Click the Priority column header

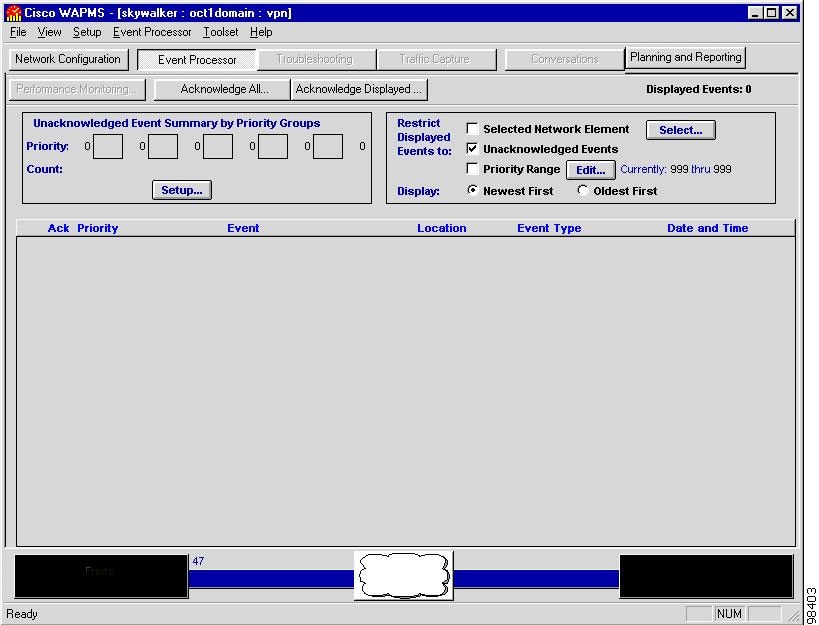click(98, 228)
